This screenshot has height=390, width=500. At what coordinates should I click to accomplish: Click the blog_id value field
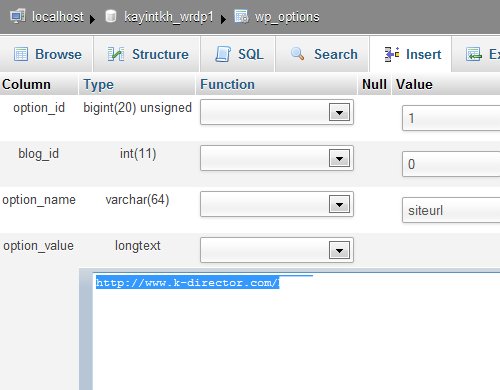(451, 164)
